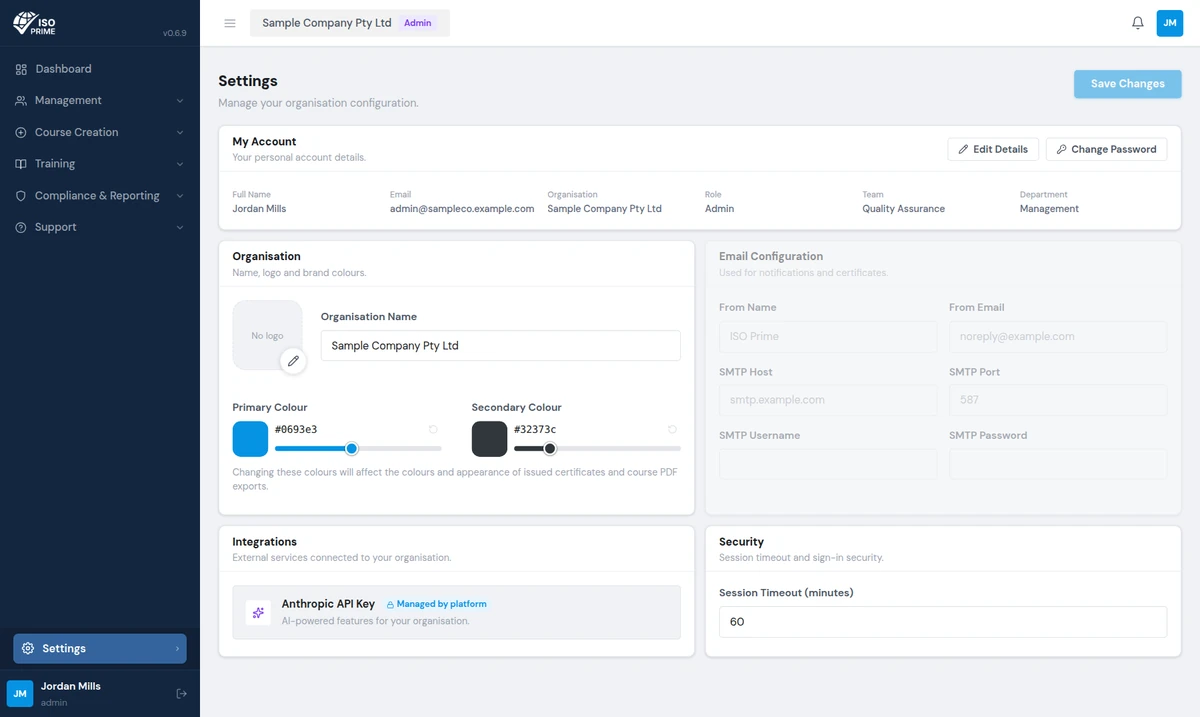Image resolution: width=1200 pixels, height=717 pixels.
Task: Click the Training book icon
Action: [21, 164]
